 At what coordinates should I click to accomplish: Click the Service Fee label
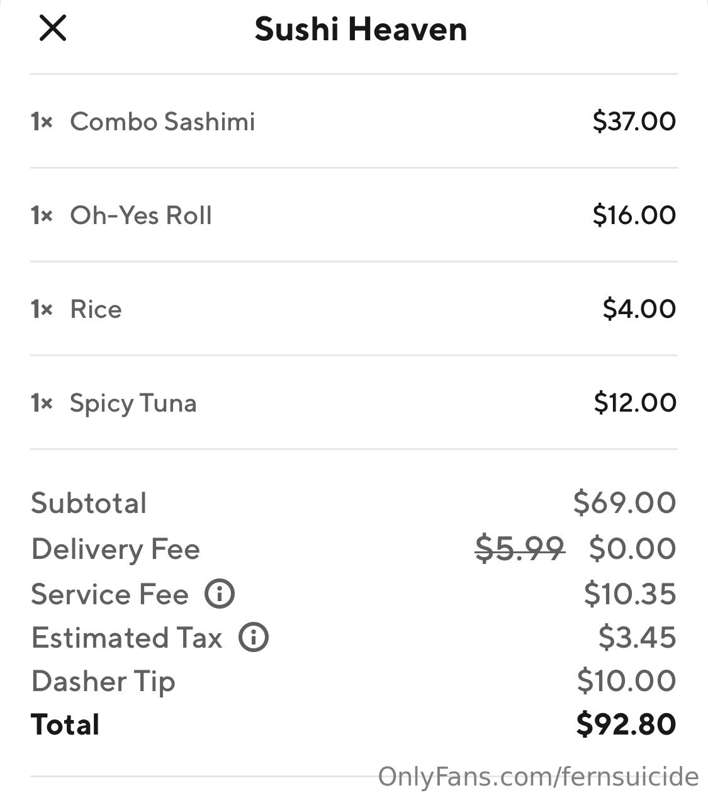(110, 594)
